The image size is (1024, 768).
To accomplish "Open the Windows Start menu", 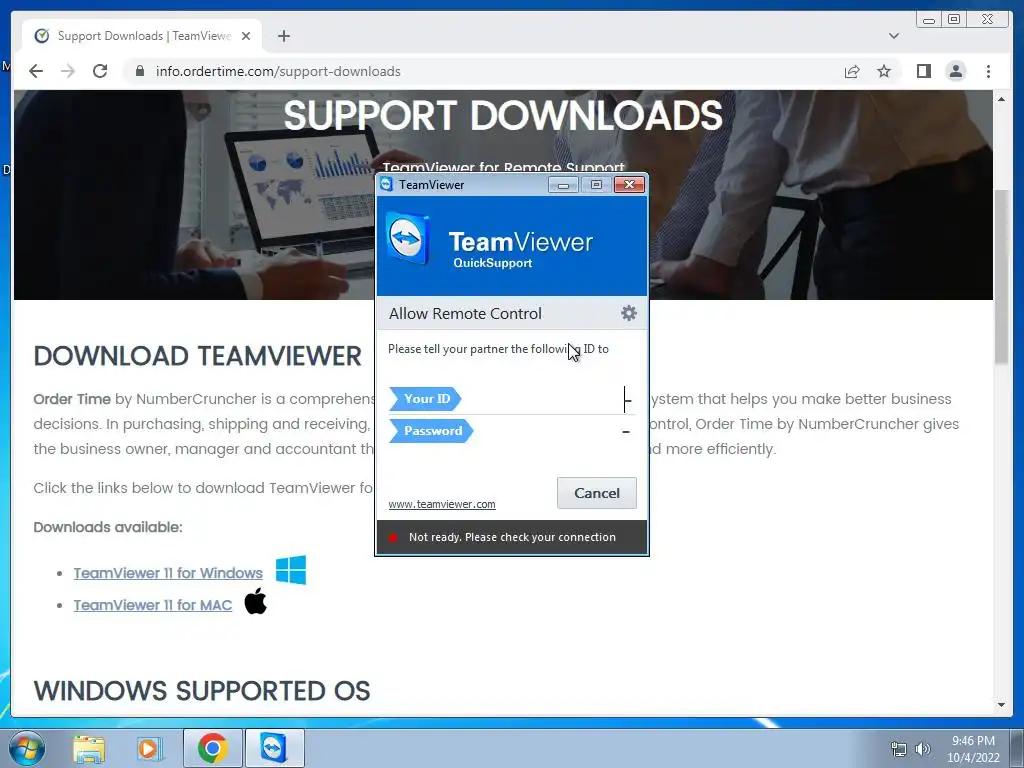I will (x=26, y=748).
